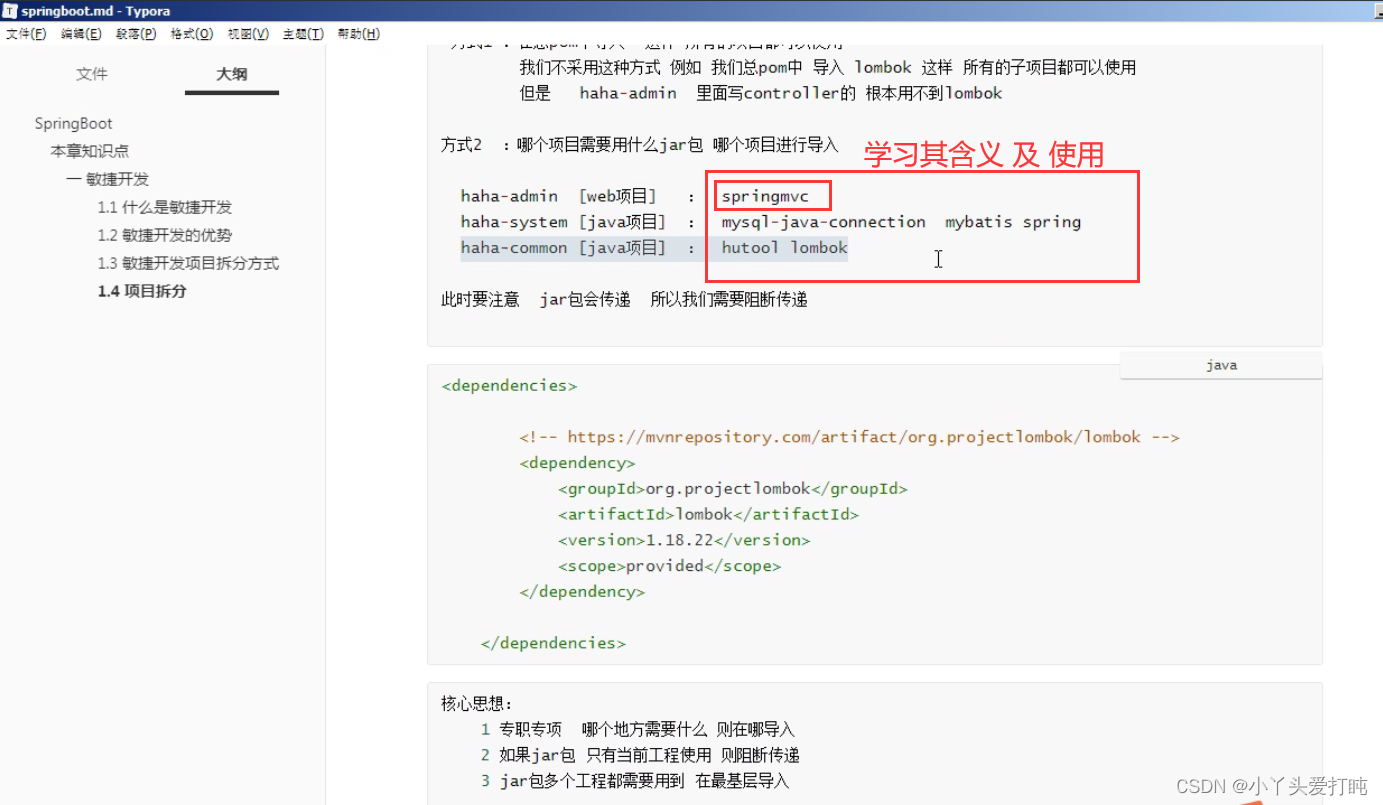Image resolution: width=1383 pixels, height=805 pixels.
Task: Click the java code language field
Action: click(1221, 365)
